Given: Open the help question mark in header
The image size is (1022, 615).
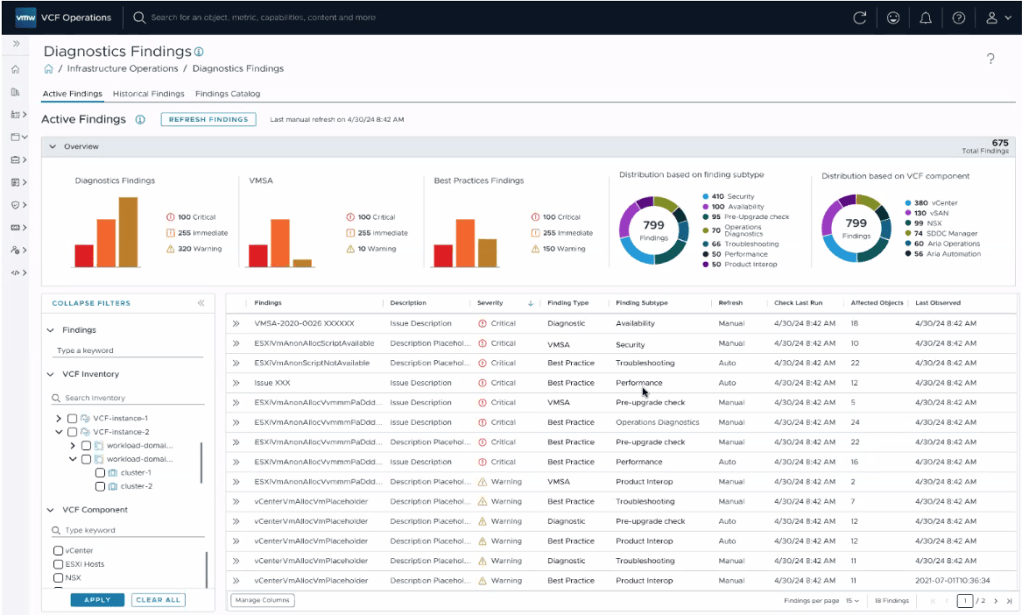Looking at the screenshot, I should pos(958,17).
